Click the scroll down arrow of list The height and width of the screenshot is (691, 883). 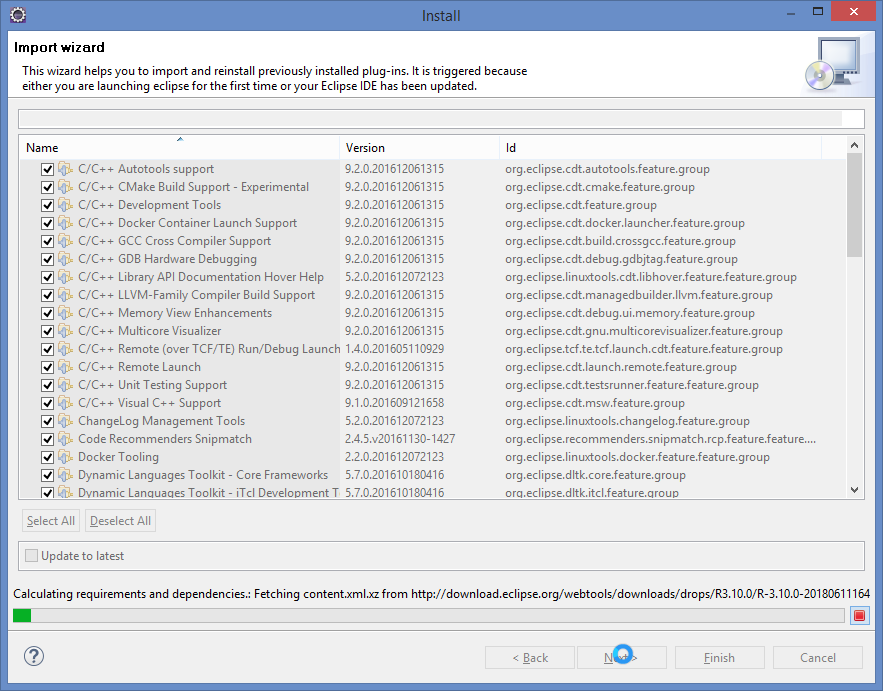point(854,489)
